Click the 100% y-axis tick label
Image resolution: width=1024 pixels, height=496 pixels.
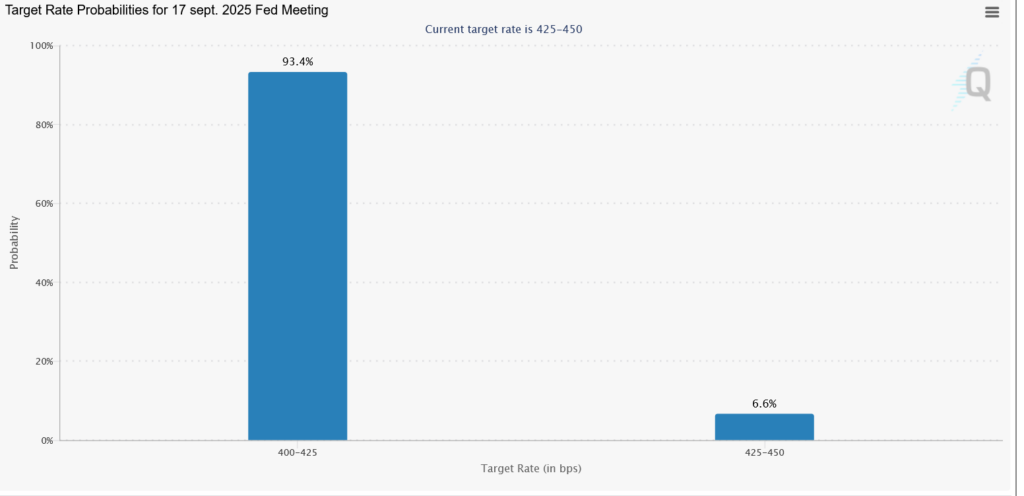42,46
